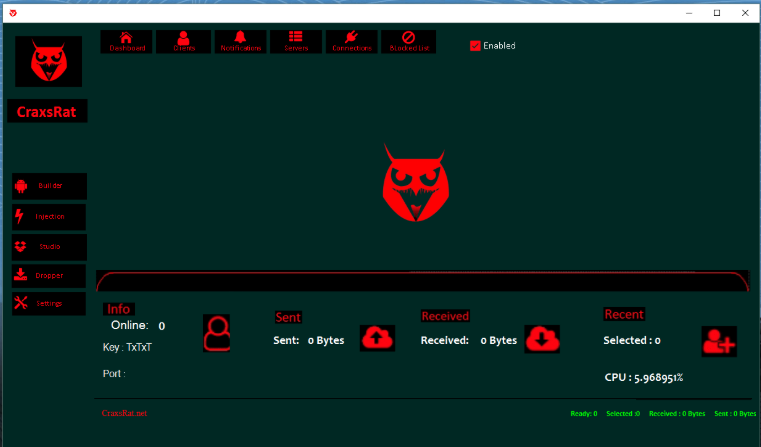Switch to the Clients tab

point(183,42)
